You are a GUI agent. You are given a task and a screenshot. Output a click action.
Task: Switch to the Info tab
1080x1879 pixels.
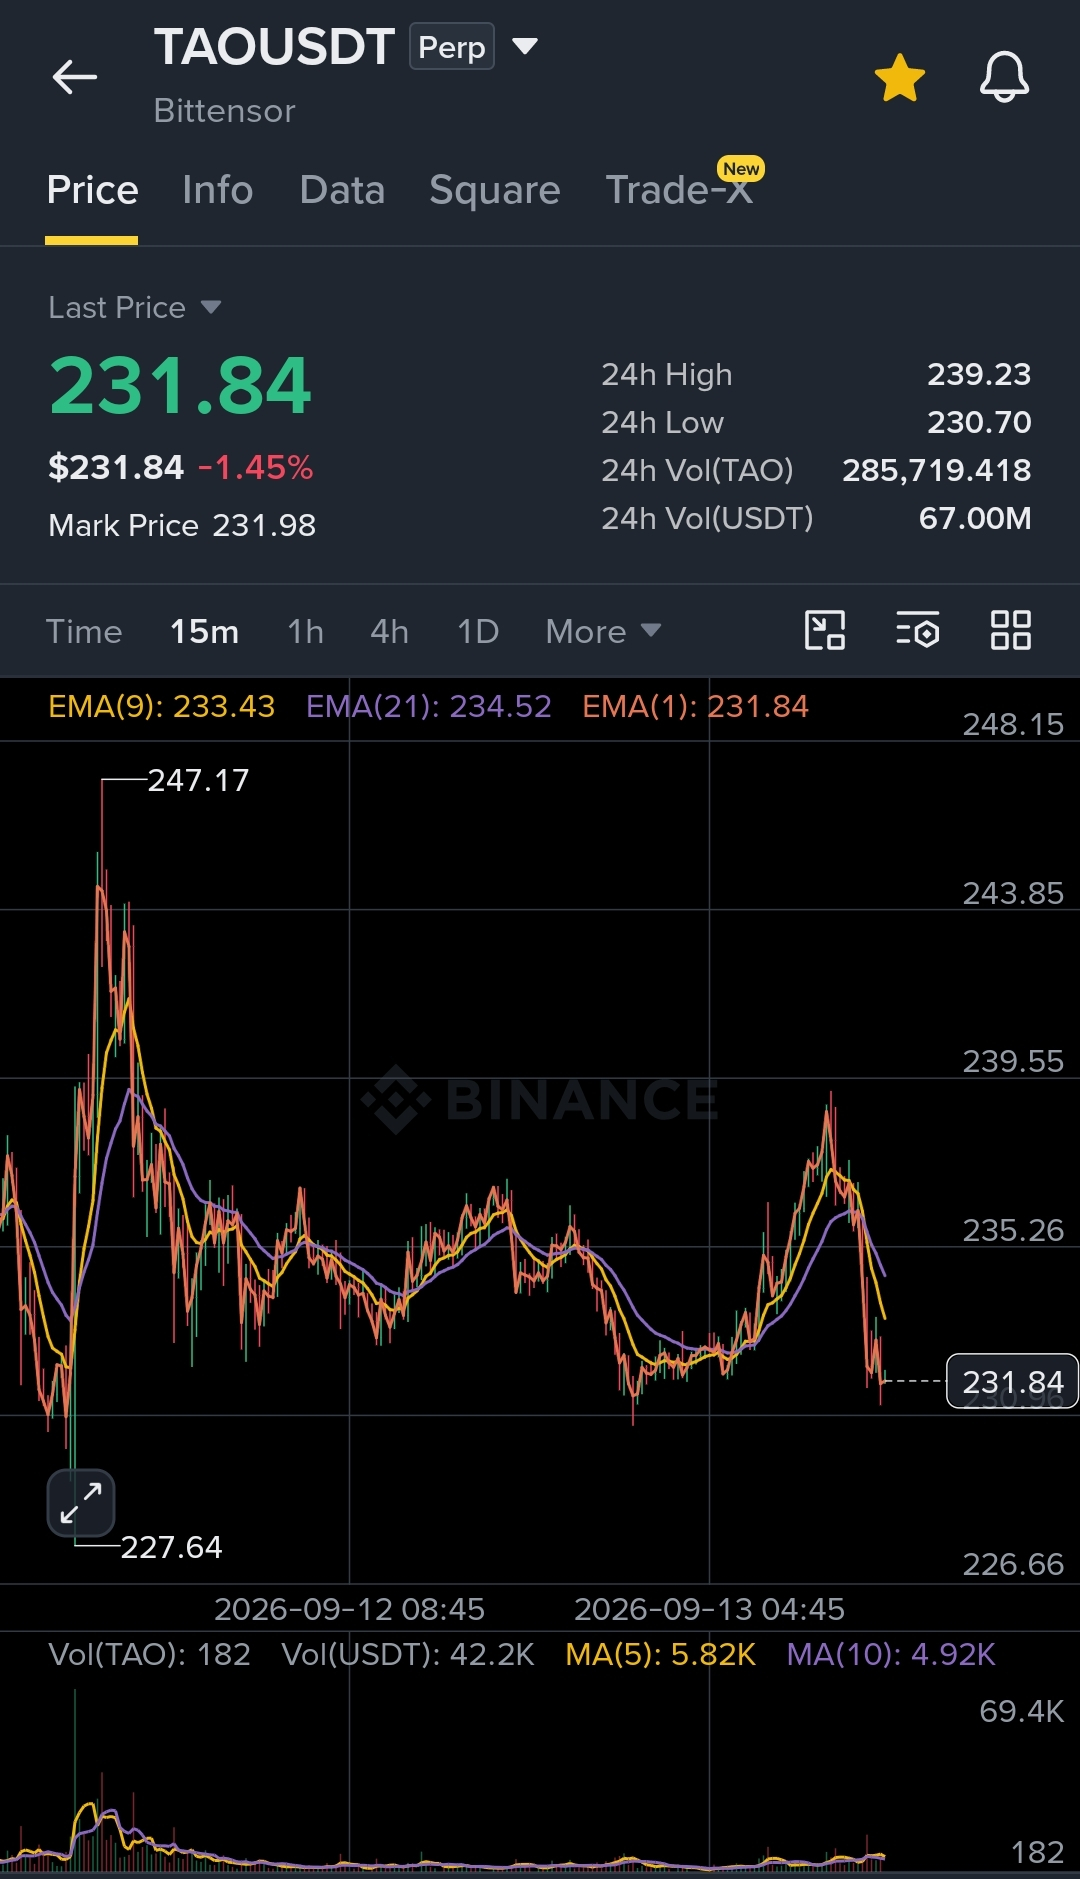[218, 190]
